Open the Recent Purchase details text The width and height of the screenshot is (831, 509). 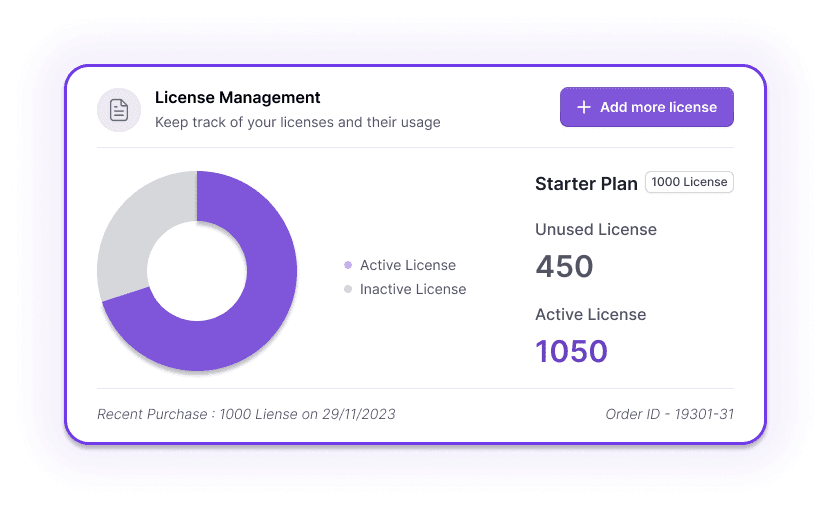pyautogui.click(x=246, y=414)
